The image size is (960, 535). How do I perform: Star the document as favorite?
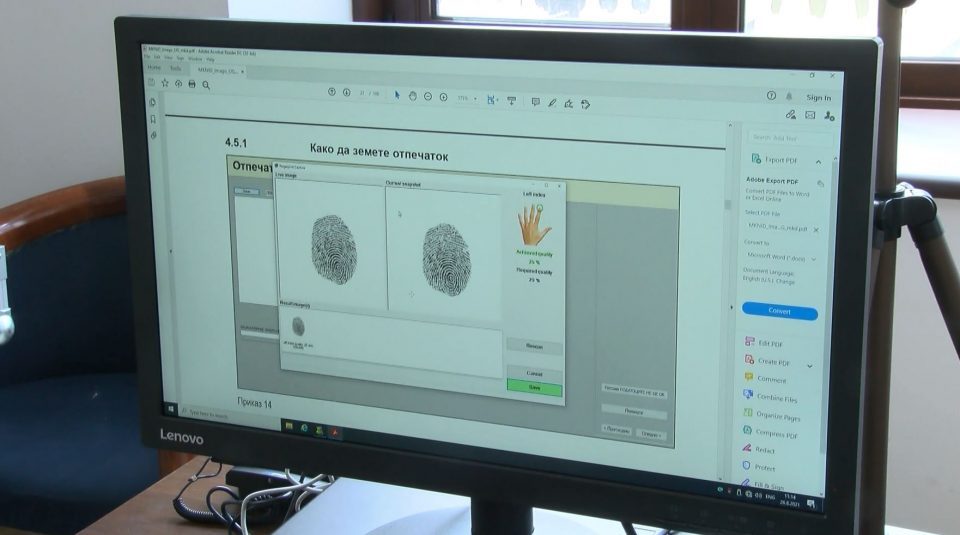click(164, 83)
